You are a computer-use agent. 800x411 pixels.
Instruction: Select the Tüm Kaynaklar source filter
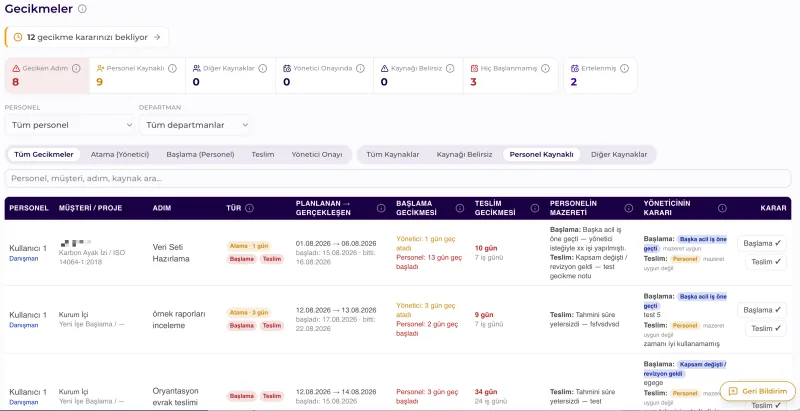(393, 155)
